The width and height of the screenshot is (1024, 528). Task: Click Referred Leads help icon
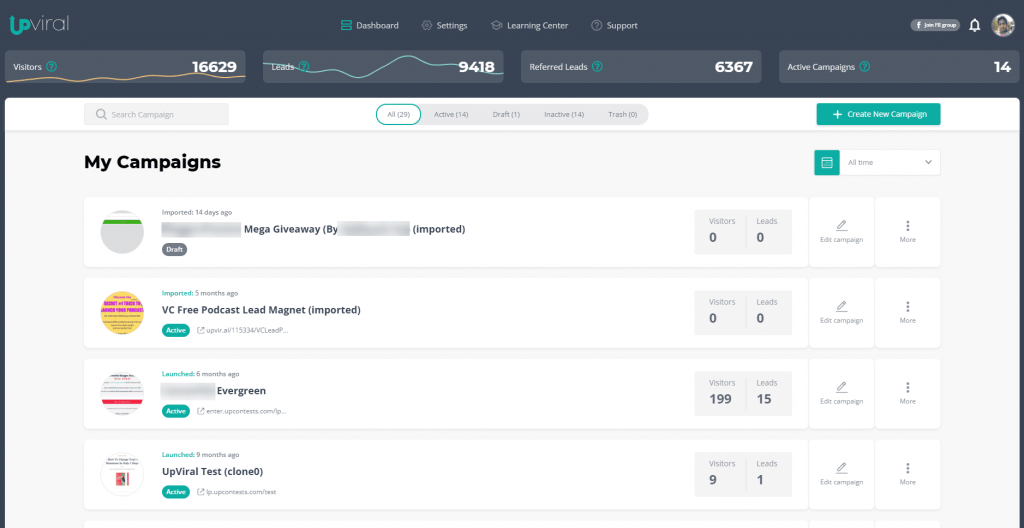point(597,67)
